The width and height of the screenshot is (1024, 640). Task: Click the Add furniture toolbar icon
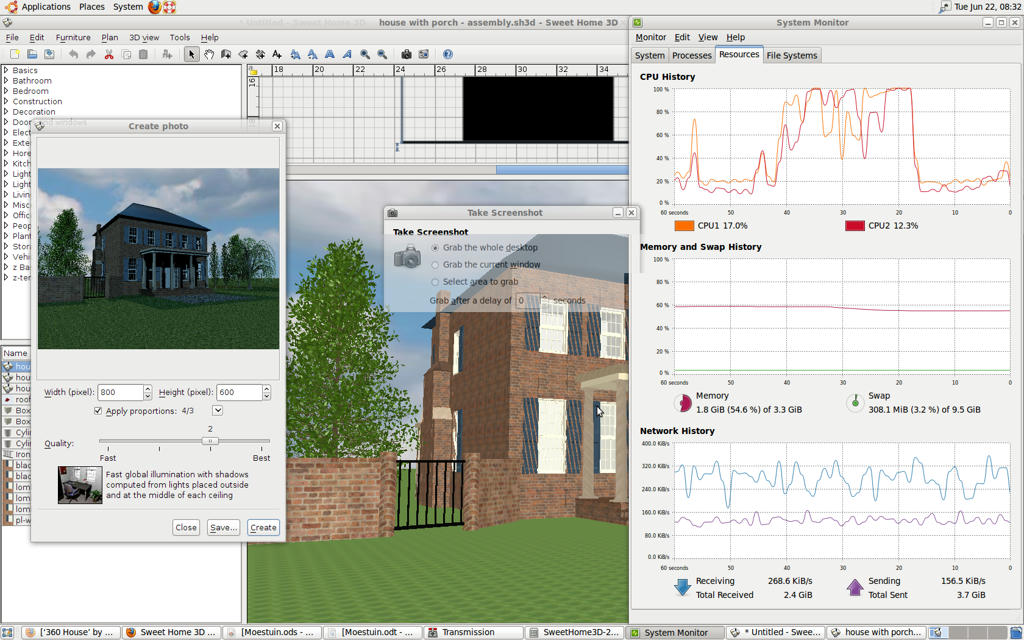point(167,54)
